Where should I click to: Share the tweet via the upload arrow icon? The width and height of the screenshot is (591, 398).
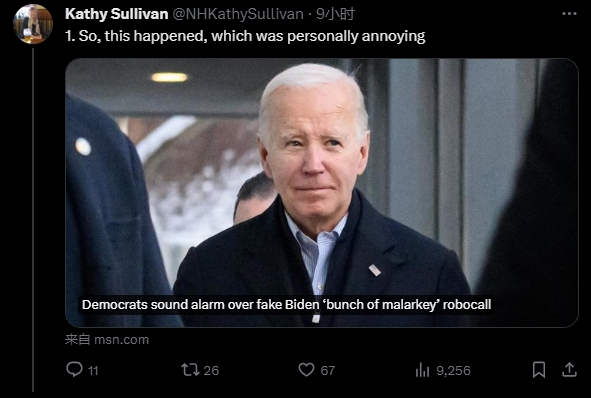tap(569, 370)
